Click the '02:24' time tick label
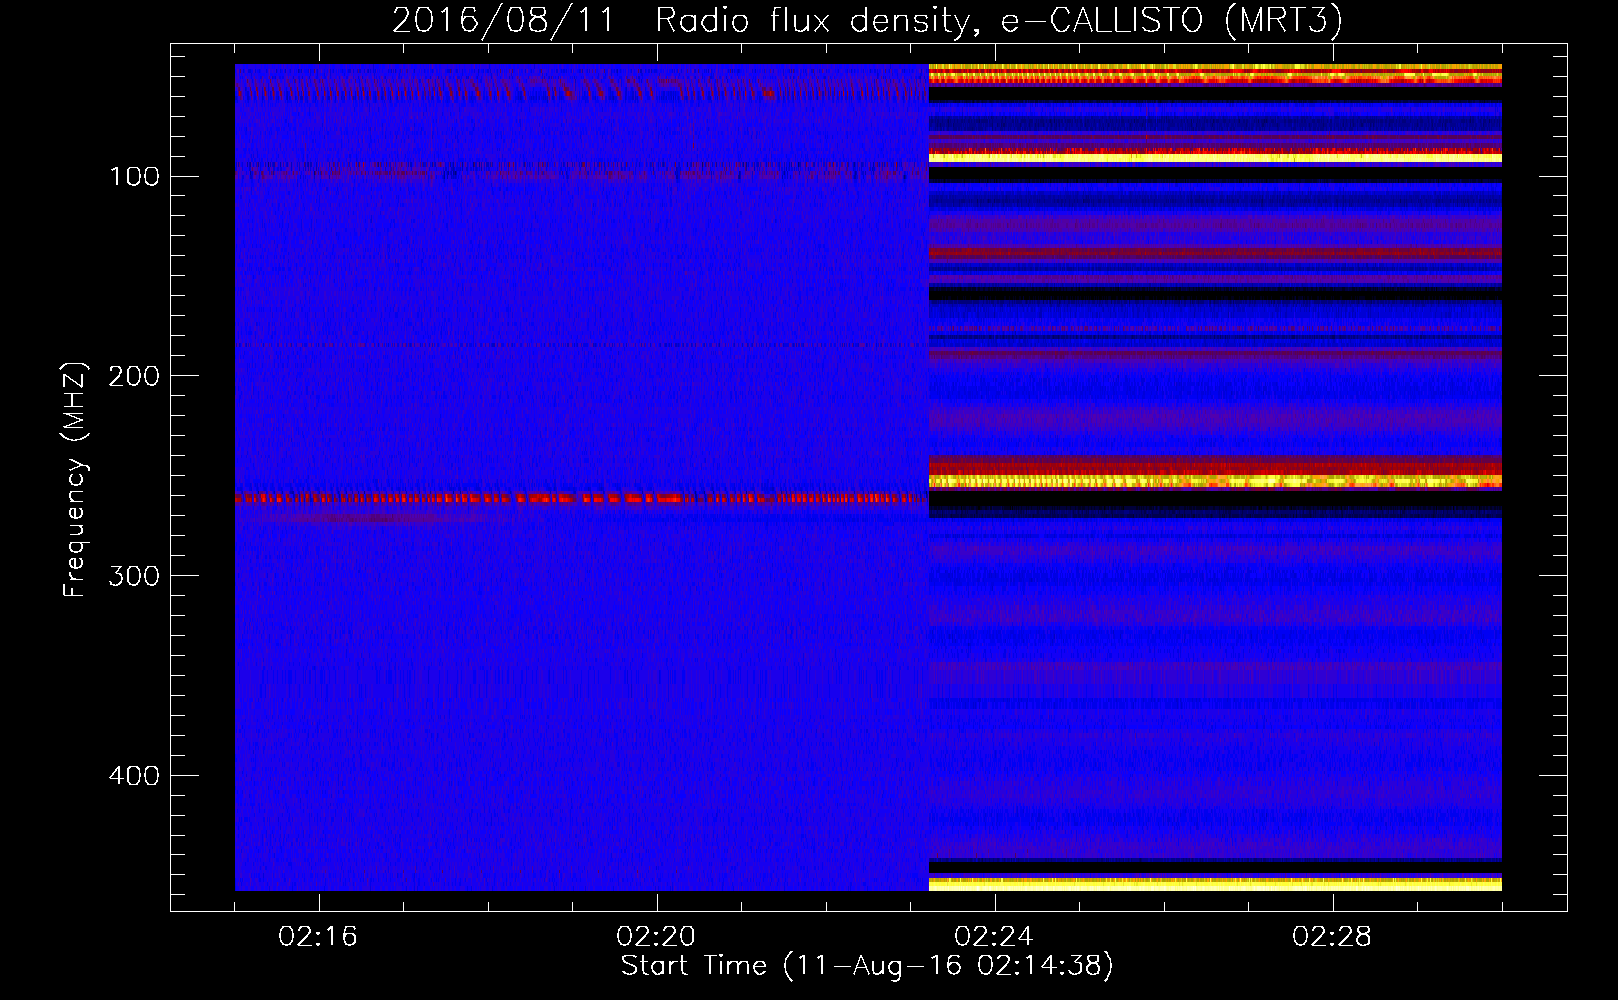The height and width of the screenshot is (1000, 1618). 994,936
